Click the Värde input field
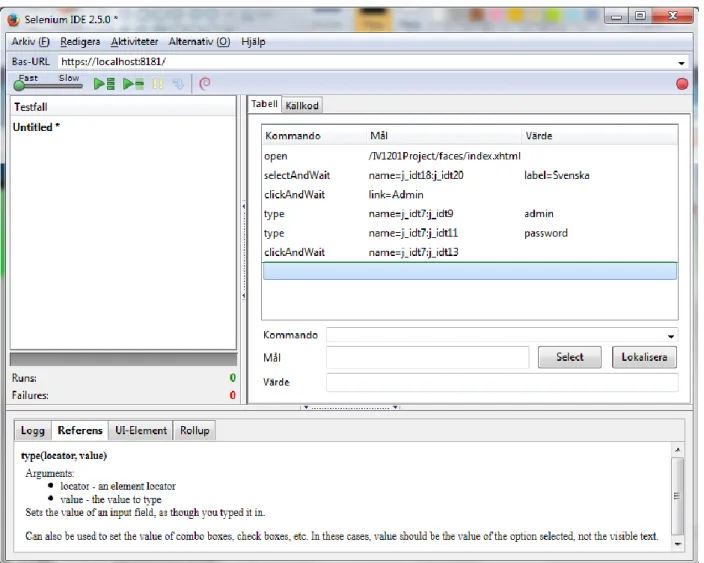704x563 pixels. click(502, 383)
